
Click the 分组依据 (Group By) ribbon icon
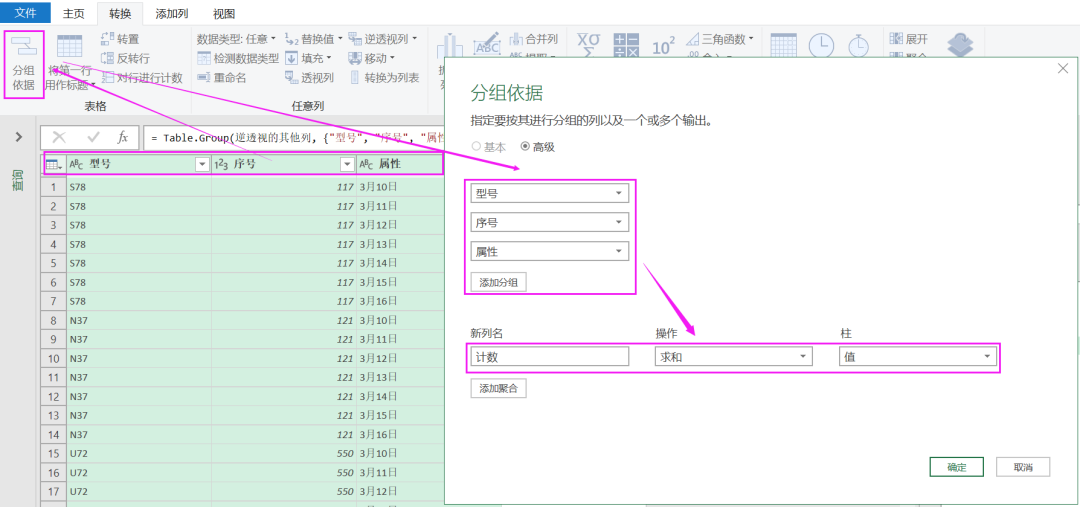24,45
